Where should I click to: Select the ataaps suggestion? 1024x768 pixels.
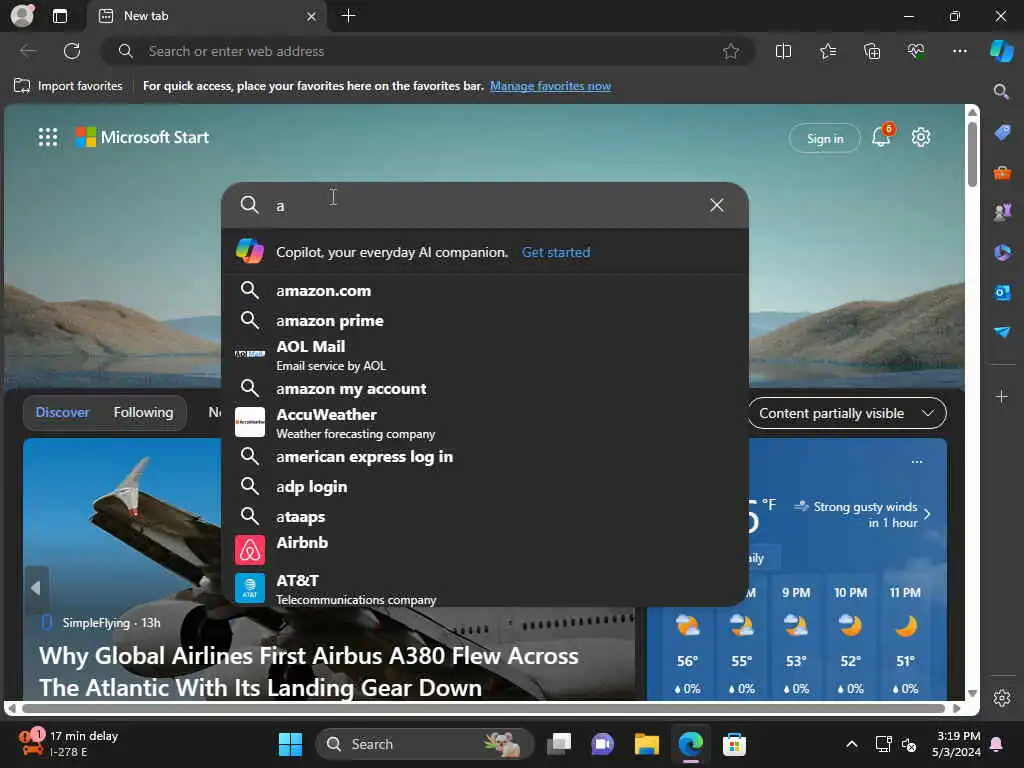click(485, 517)
